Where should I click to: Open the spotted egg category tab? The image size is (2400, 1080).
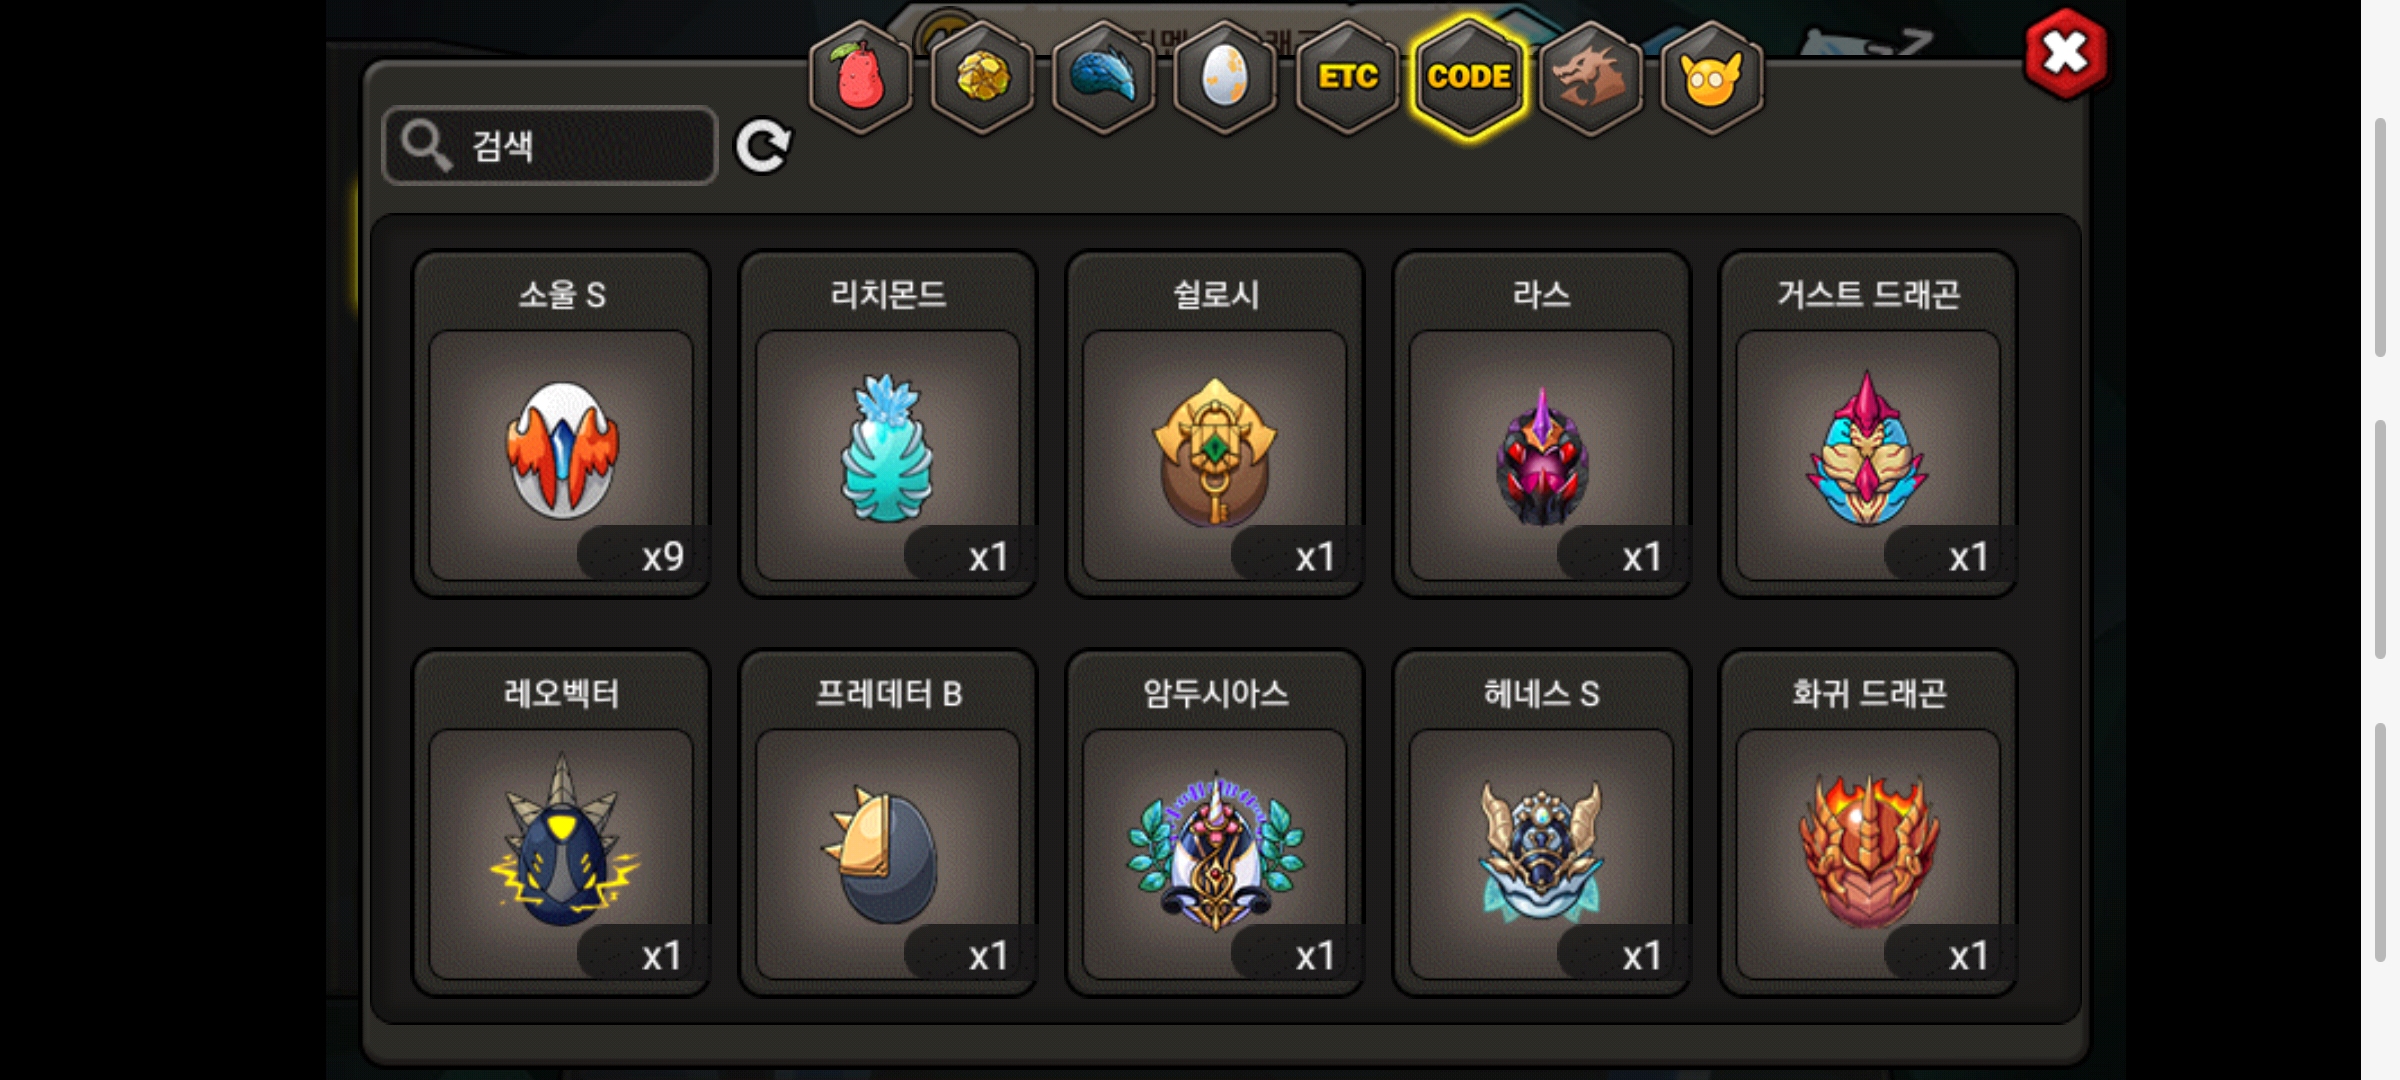pyautogui.click(x=1225, y=77)
